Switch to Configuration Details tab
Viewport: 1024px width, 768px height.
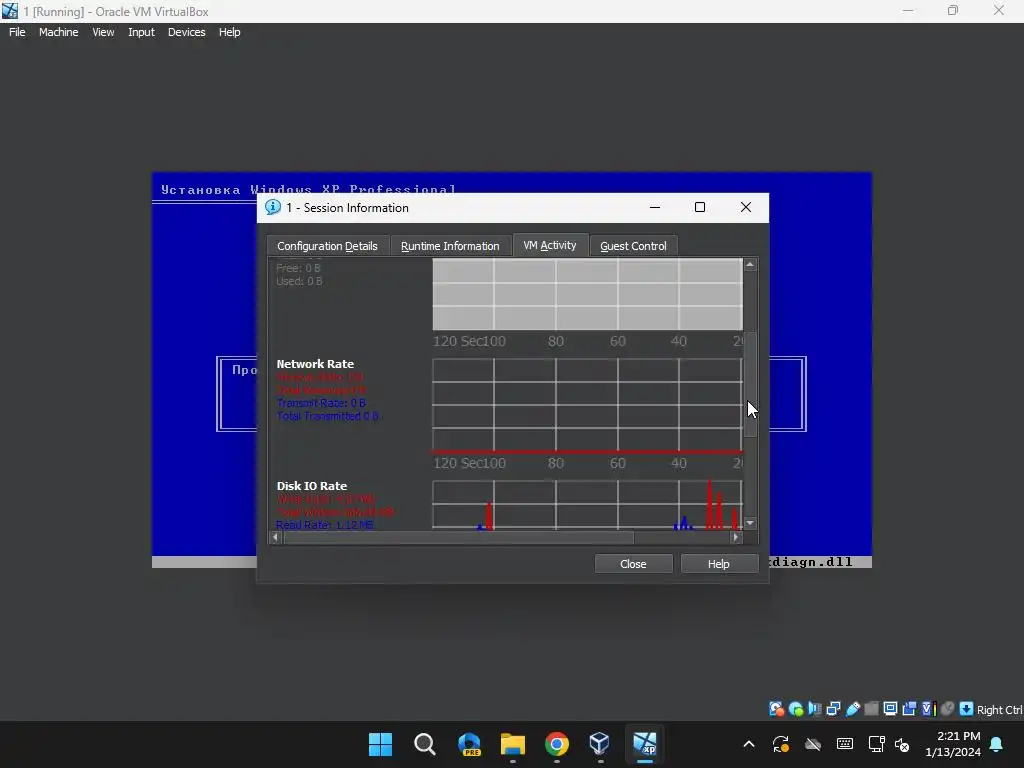coord(328,246)
